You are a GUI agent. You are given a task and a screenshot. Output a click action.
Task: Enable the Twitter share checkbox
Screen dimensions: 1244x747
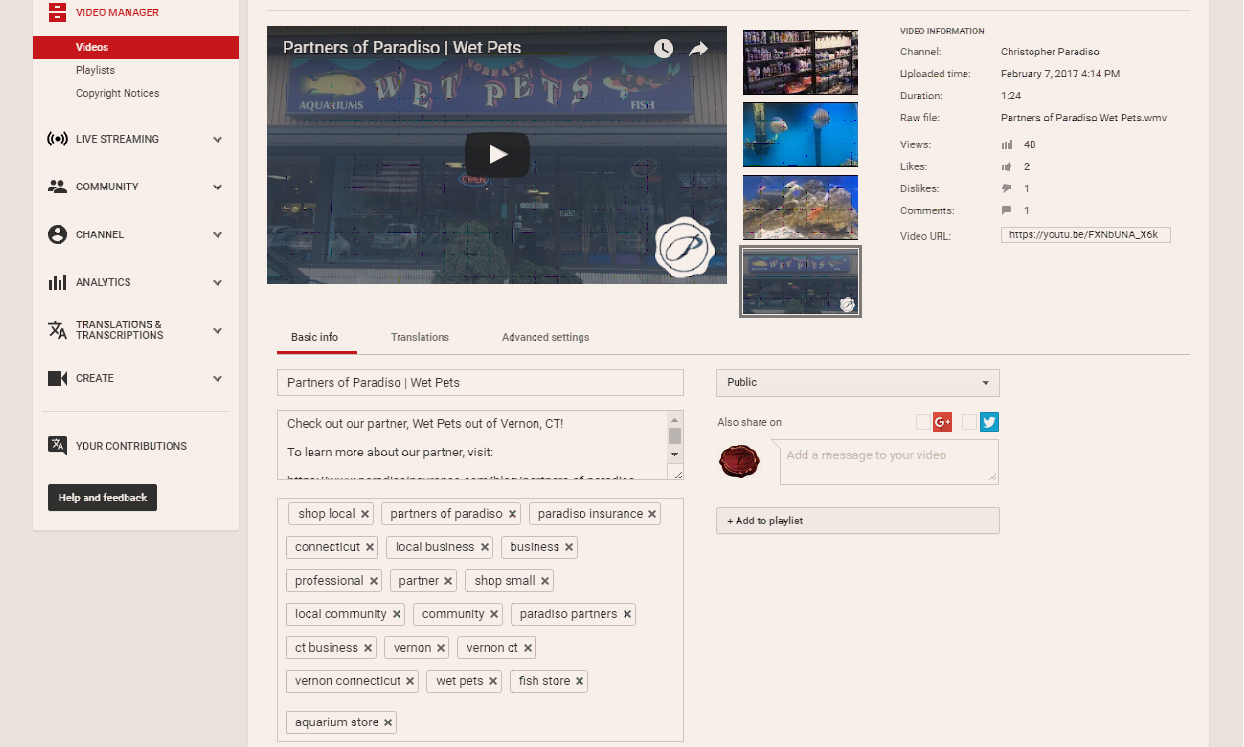pyautogui.click(x=969, y=422)
